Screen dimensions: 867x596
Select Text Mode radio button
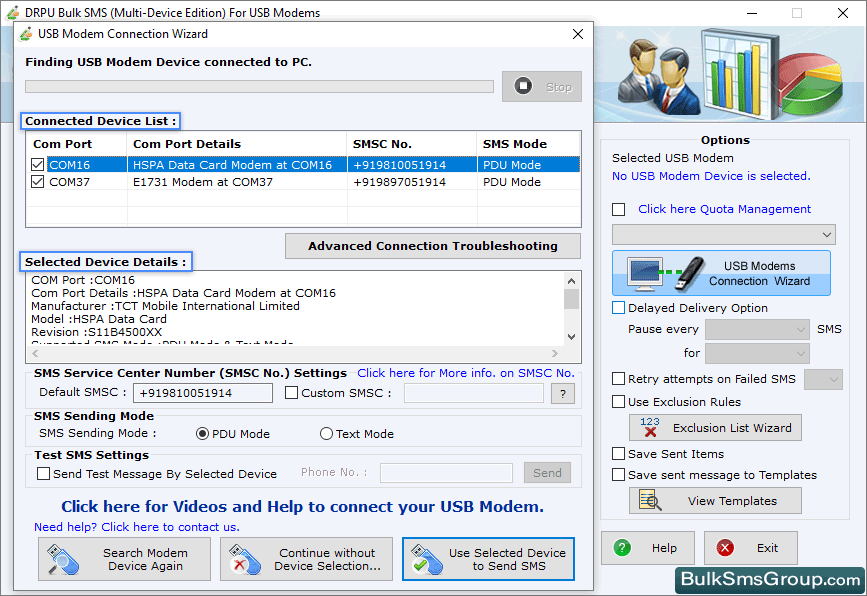326,434
